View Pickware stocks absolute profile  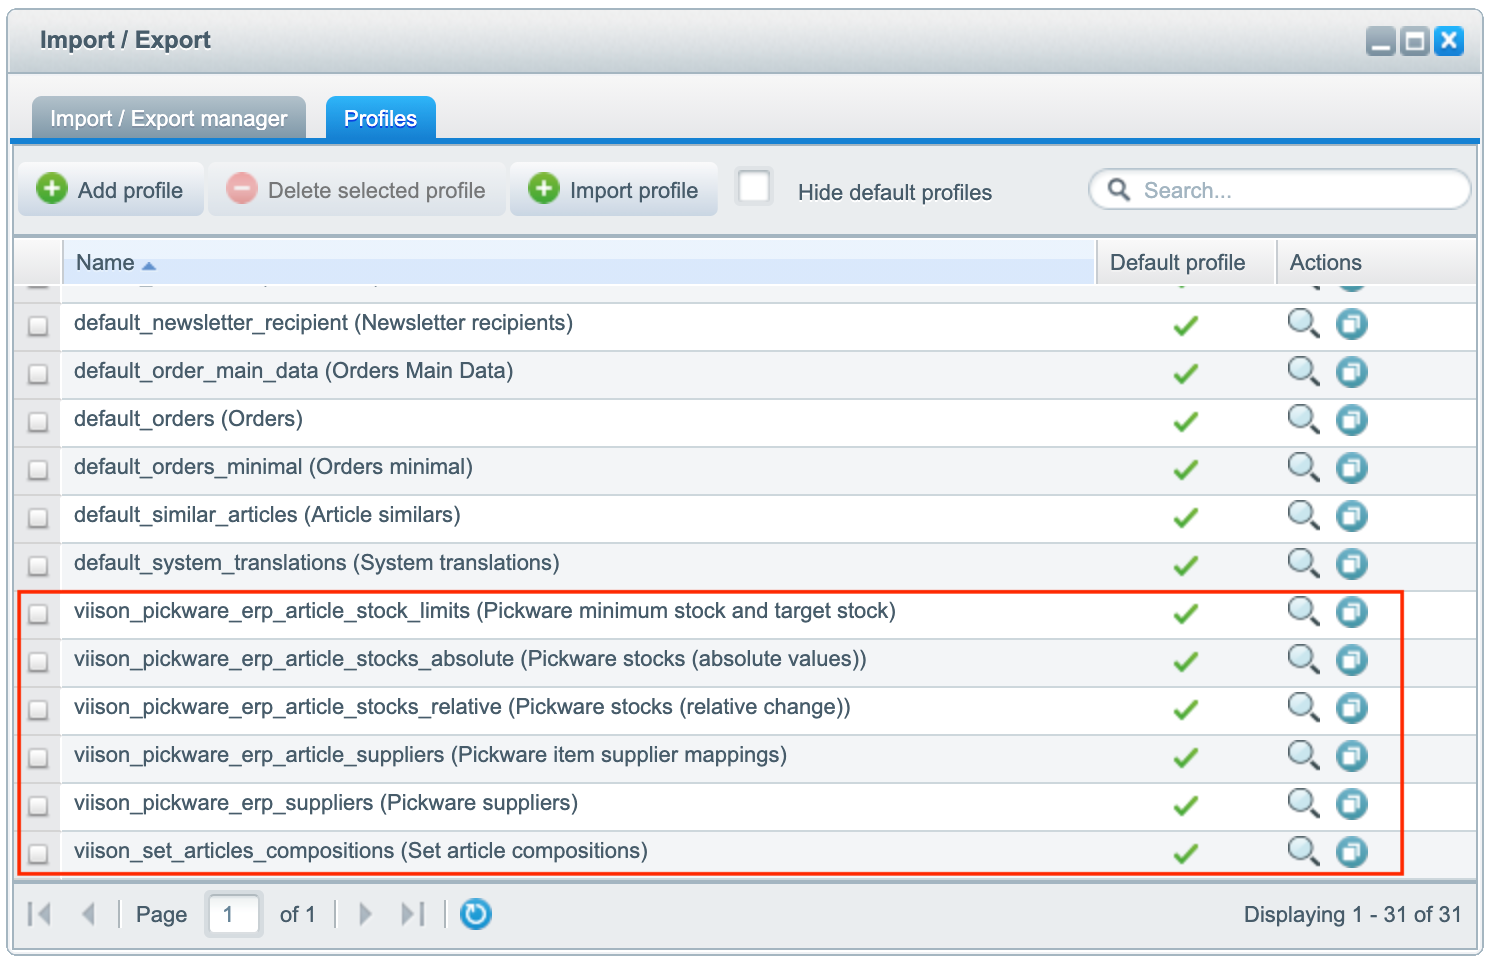pyautogui.click(x=1303, y=660)
